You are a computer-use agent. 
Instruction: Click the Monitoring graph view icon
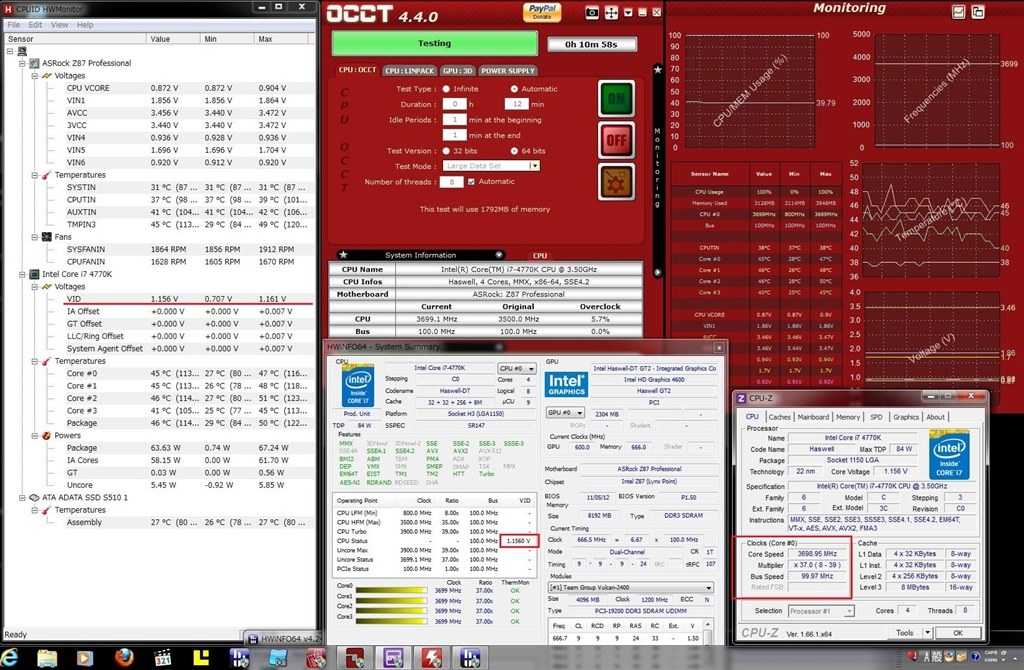(x=958, y=12)
